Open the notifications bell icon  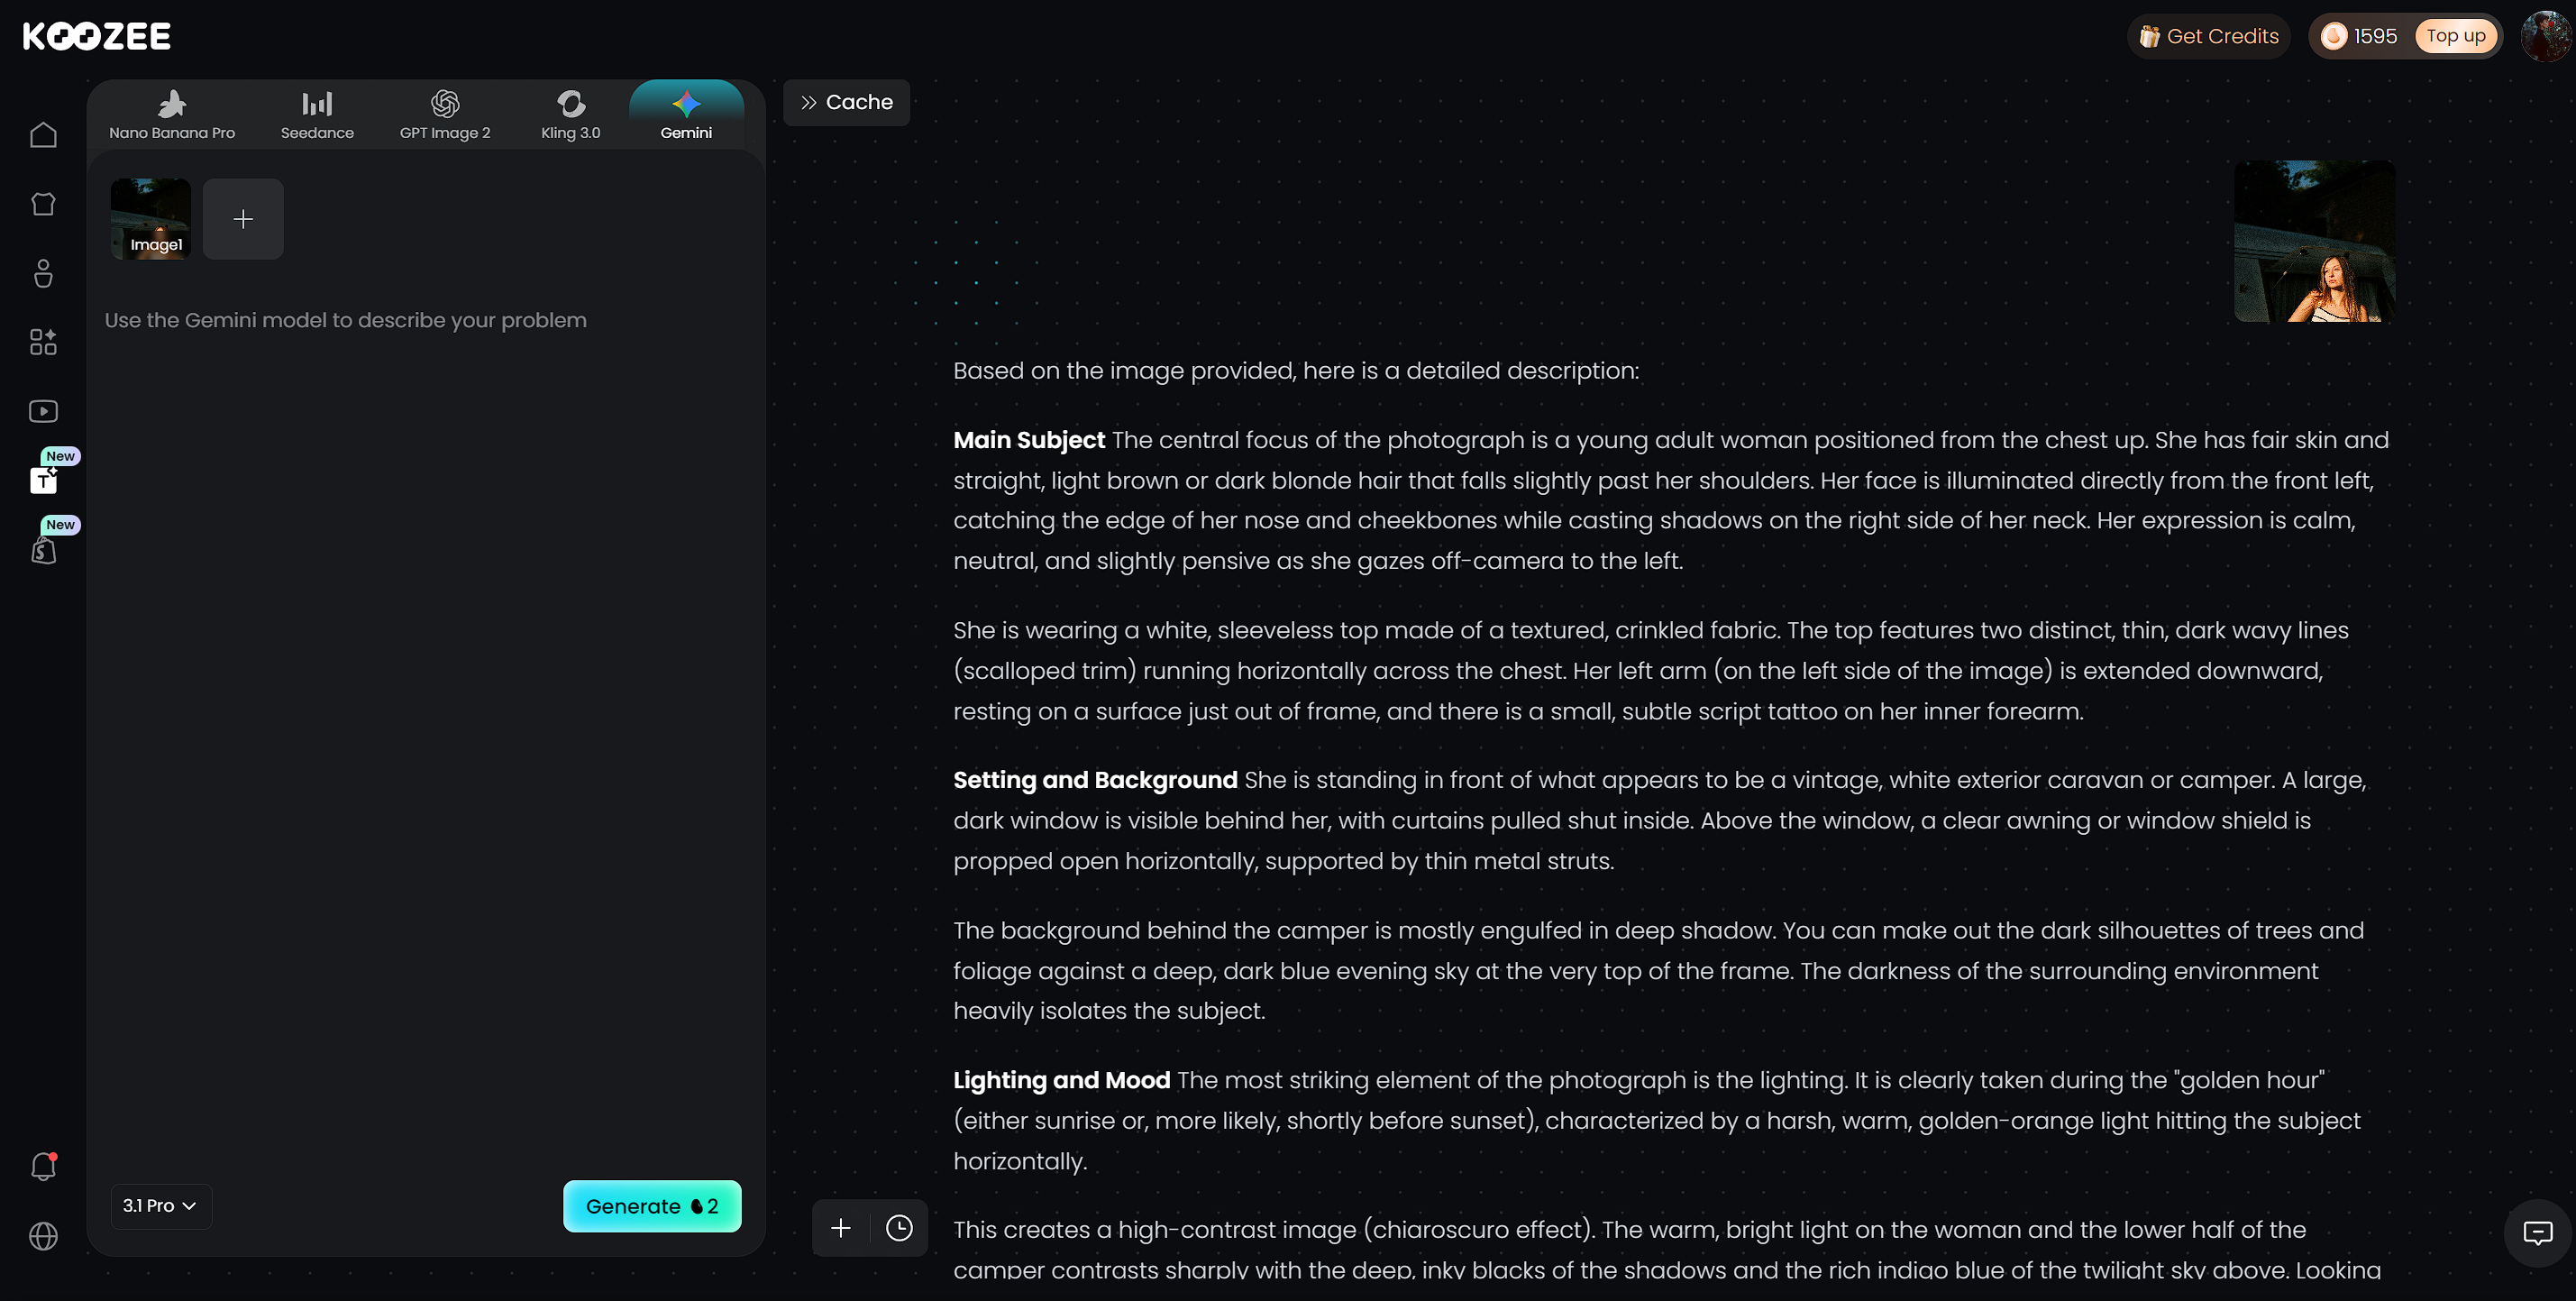(x=43, y=1166)
